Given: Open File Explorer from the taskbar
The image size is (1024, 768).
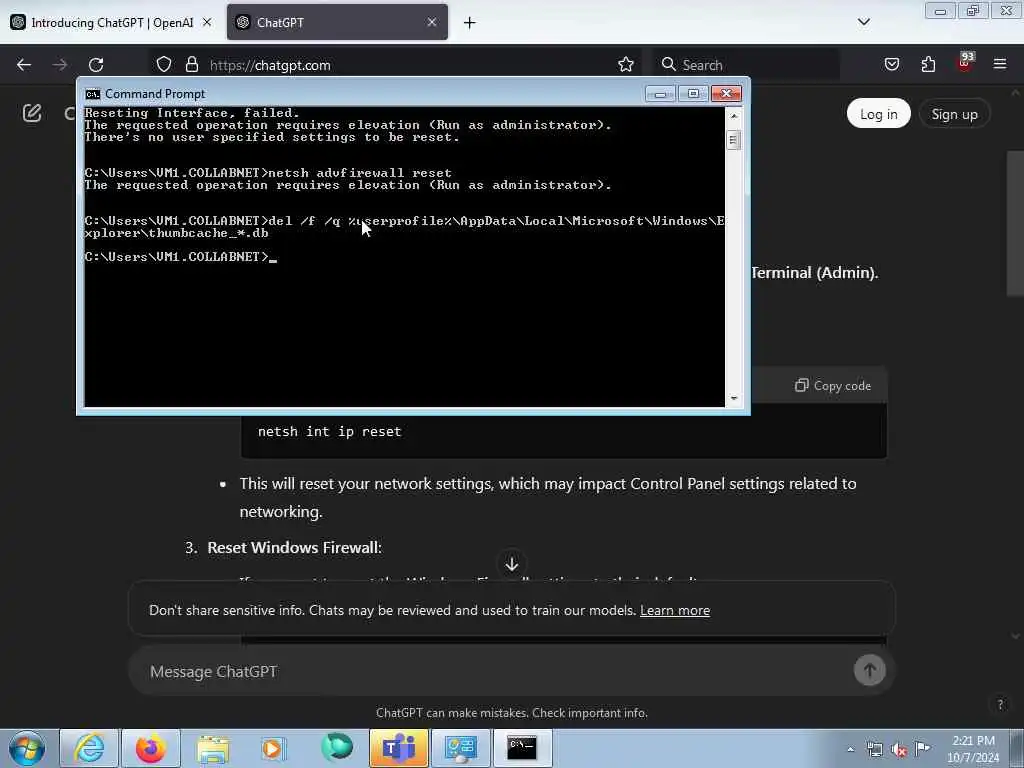Looking at the screenshot, I should point(213,748).
